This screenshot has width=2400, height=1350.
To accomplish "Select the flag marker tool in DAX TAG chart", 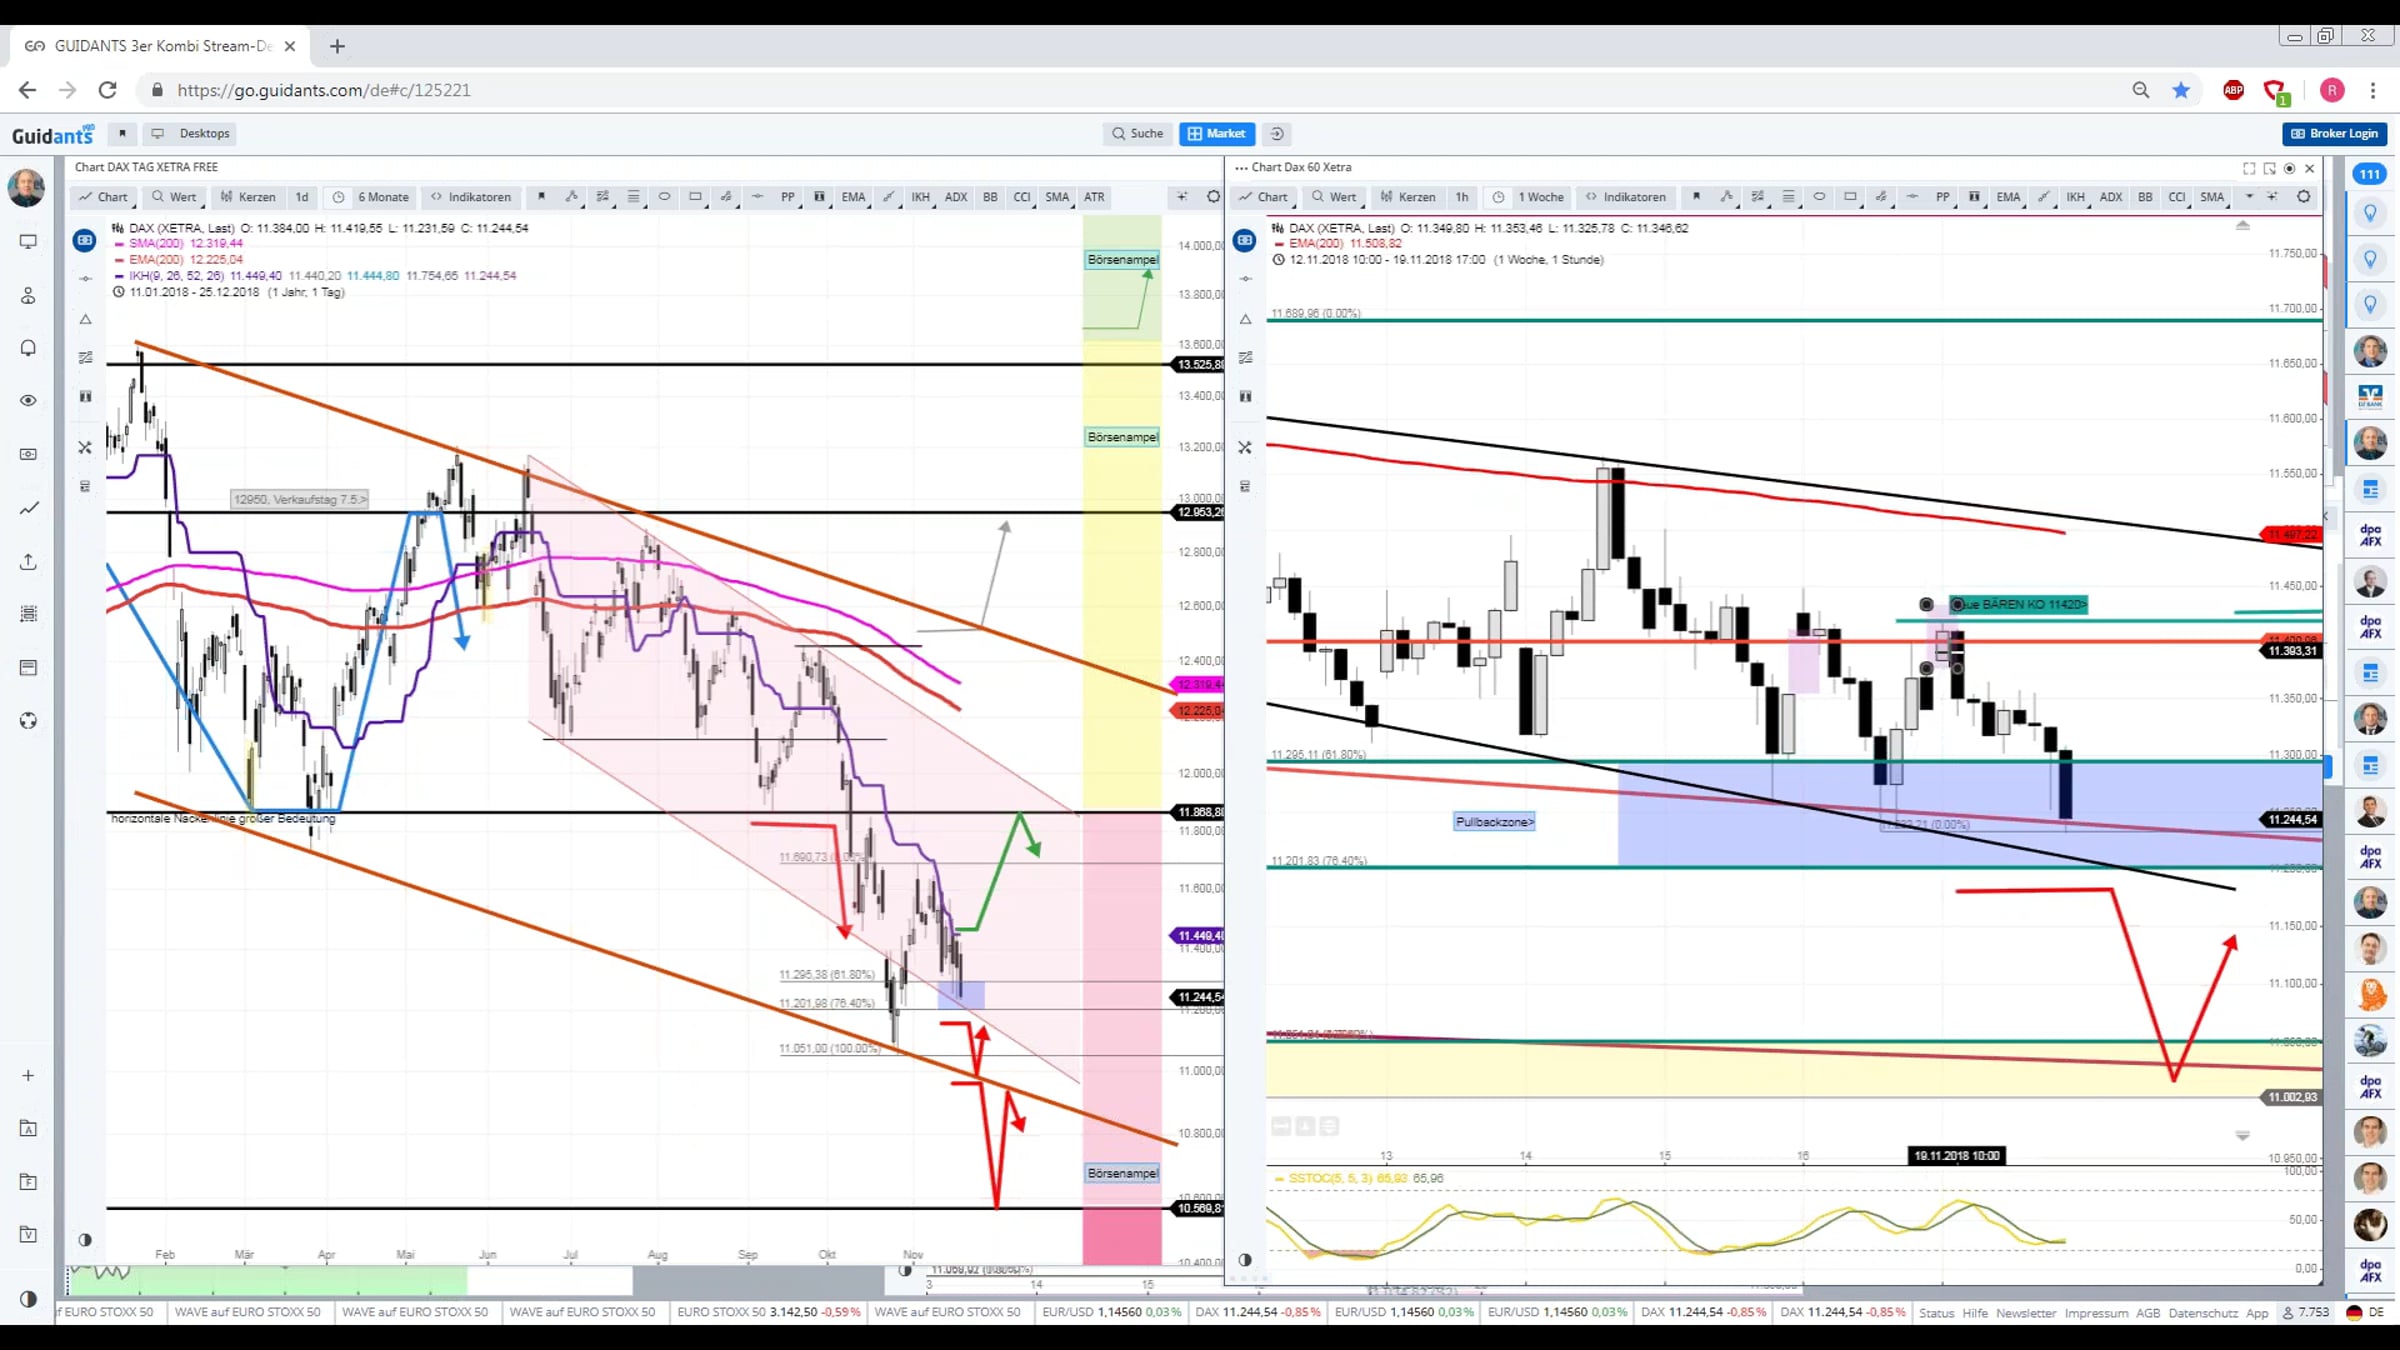I will pos(541,197).
